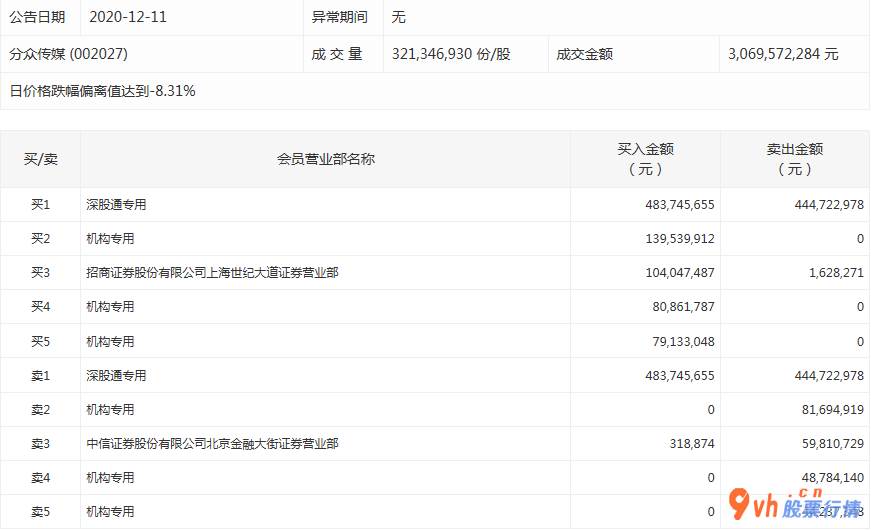Click the turnover value 3,069,572,284 元
Viewport: 871px width, 530px height.
[x=783, y=54]
